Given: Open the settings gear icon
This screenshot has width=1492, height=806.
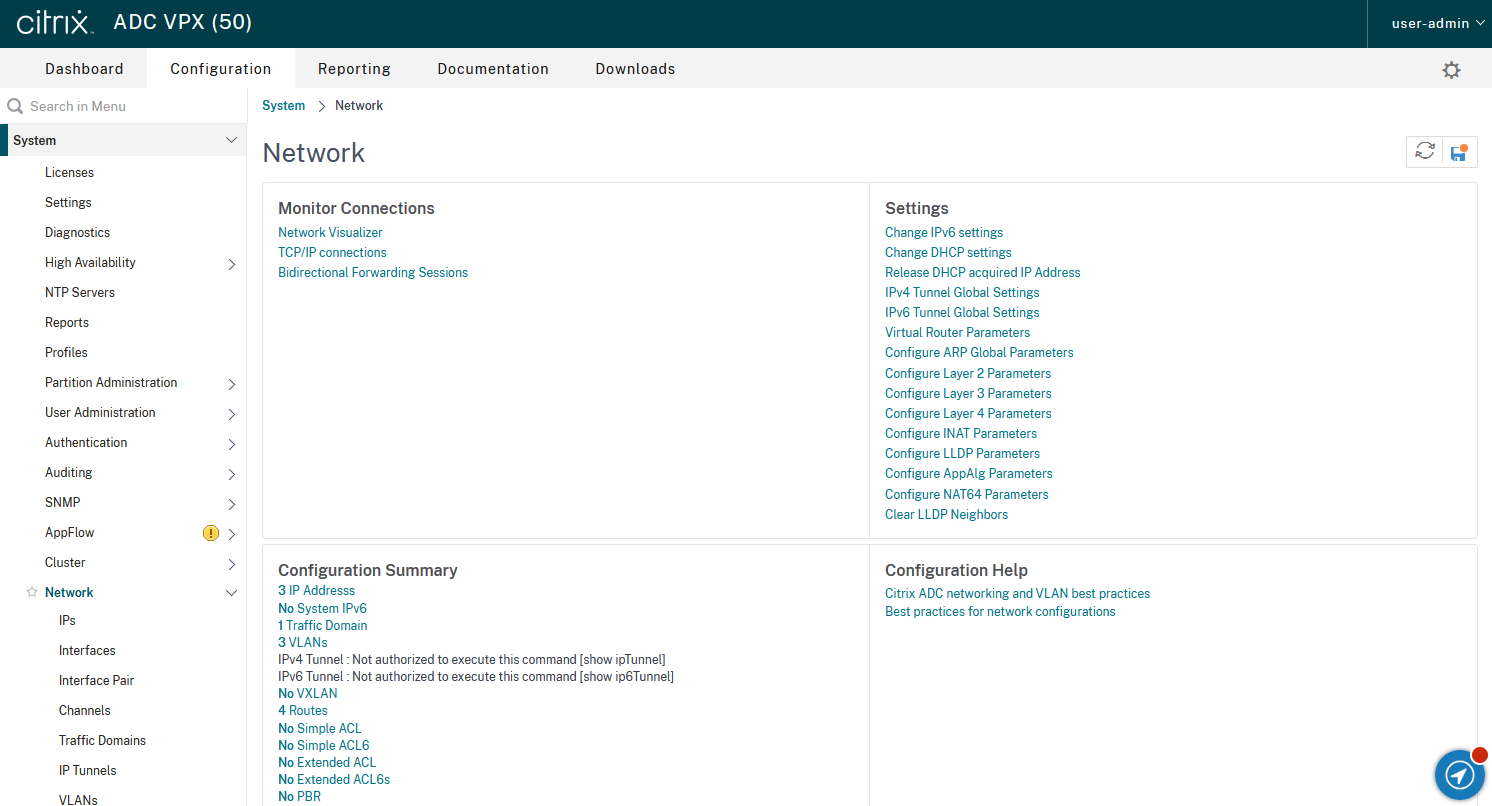Looking at the screenshot, I should tap(1451, 70).
